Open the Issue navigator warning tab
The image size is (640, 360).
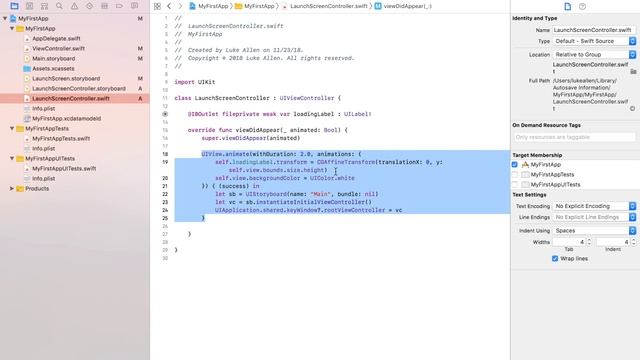pyautogui.click(x=74, y=6)
